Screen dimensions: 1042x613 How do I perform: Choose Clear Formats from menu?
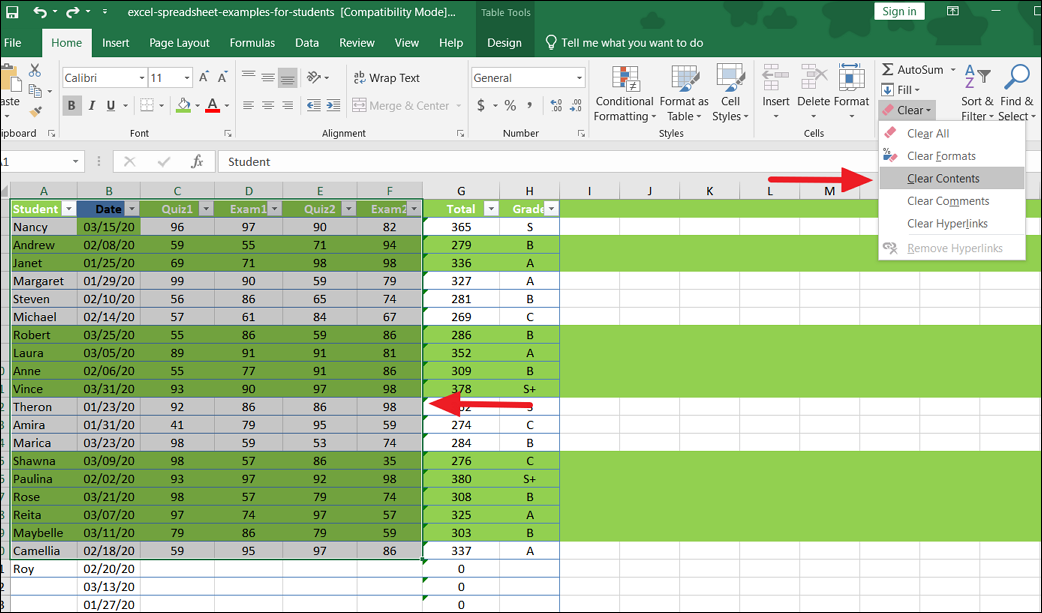pyautogui.click(x=952, y=156)
